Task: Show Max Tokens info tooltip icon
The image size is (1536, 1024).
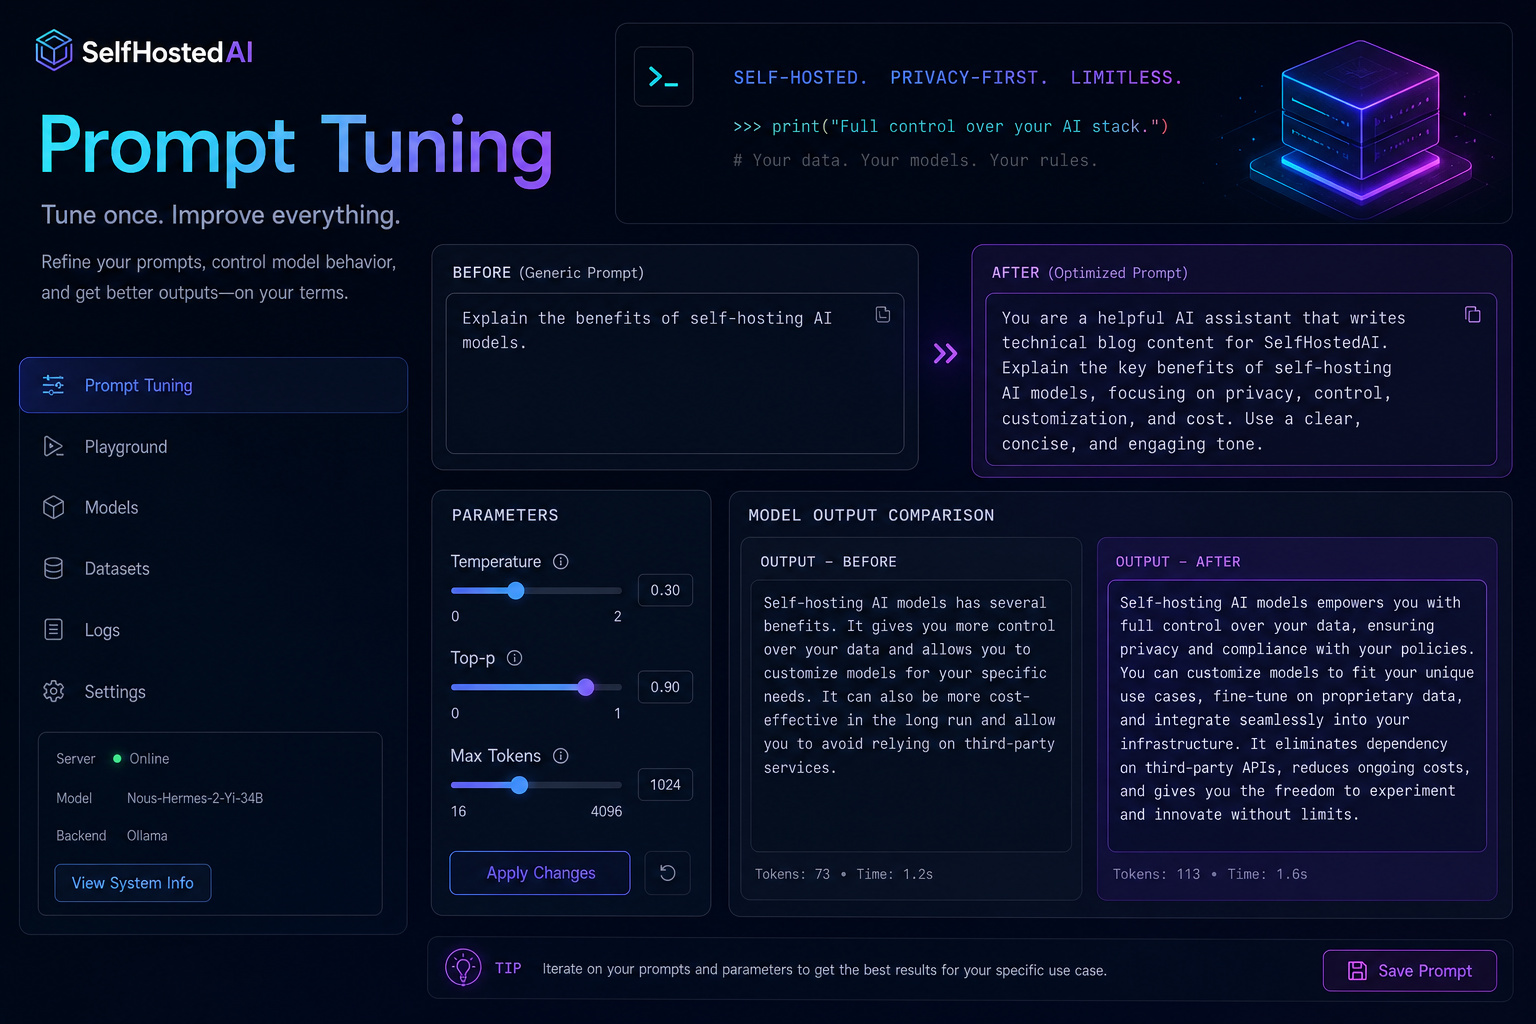Action: [561, 756]
